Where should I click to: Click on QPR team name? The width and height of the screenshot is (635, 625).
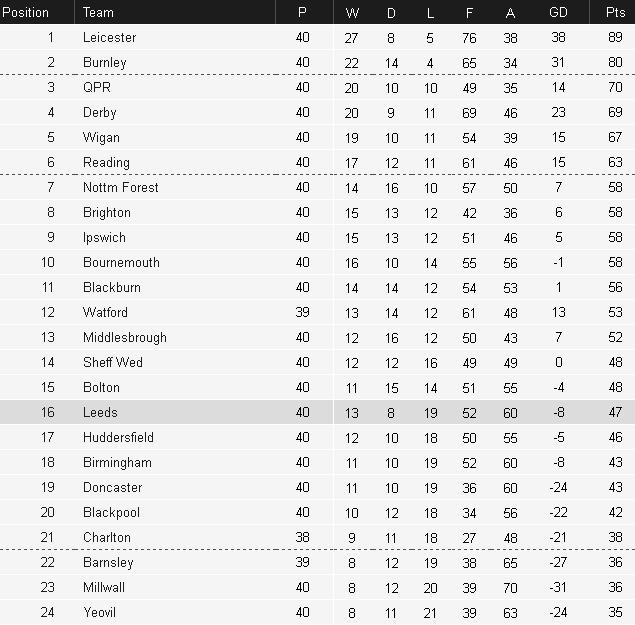97,88
